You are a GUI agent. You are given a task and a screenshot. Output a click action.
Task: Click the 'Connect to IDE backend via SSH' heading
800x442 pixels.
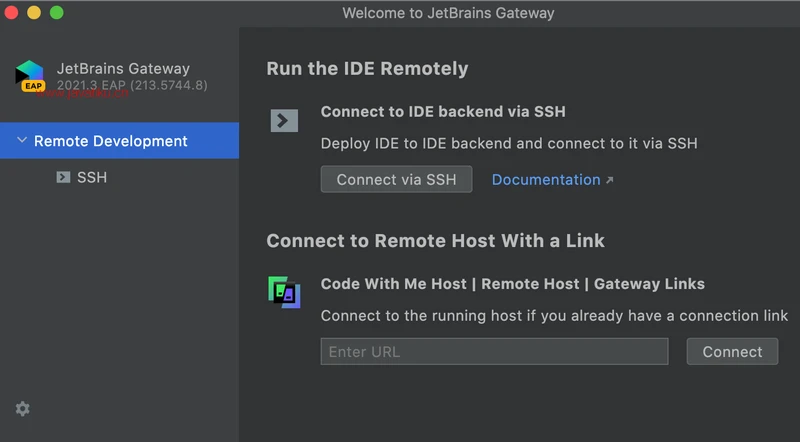tap(443, 112)
